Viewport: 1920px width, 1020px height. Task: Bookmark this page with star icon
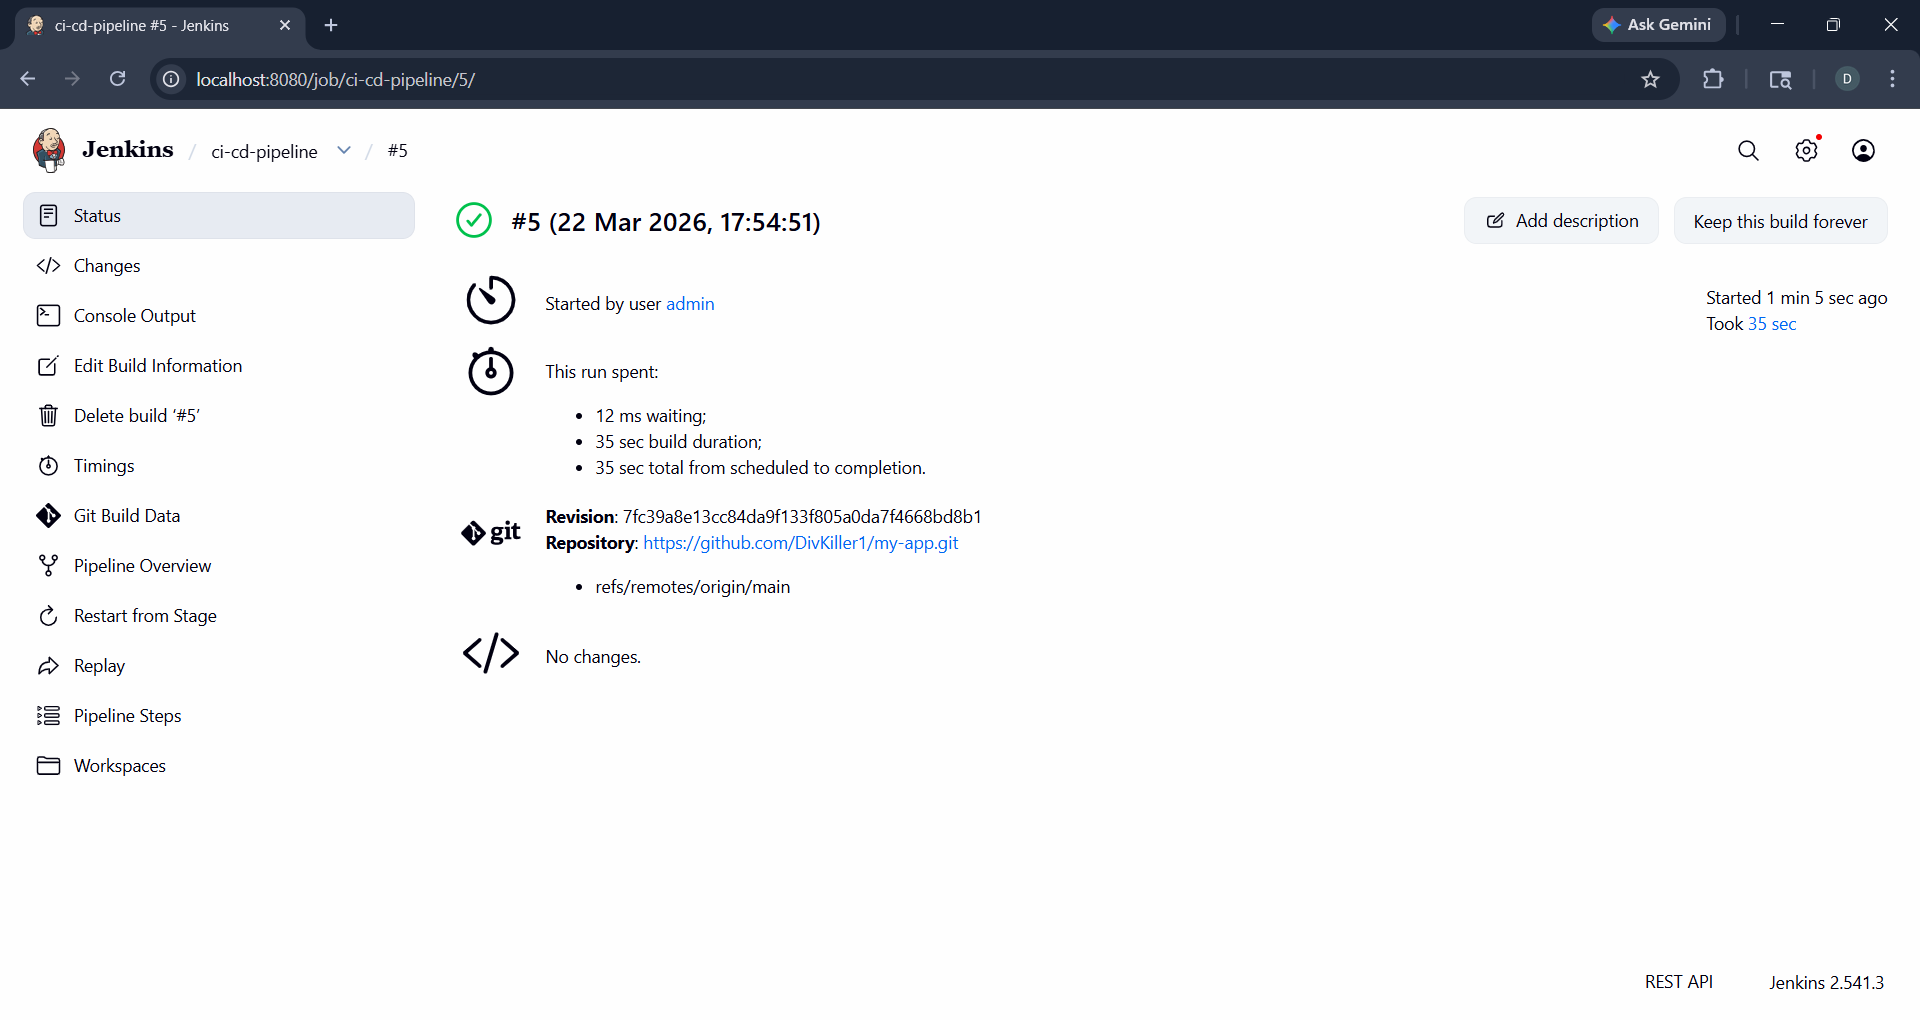(1650, 79)
